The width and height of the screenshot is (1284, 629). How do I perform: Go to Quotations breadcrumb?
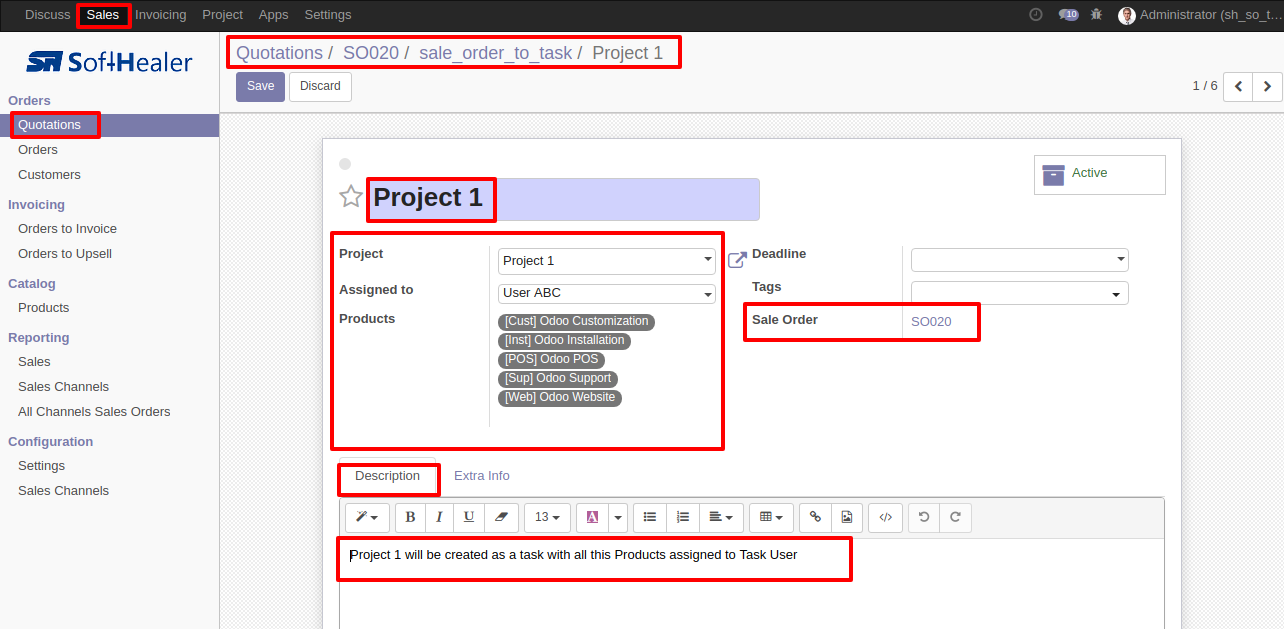click(x=279, y=53)
